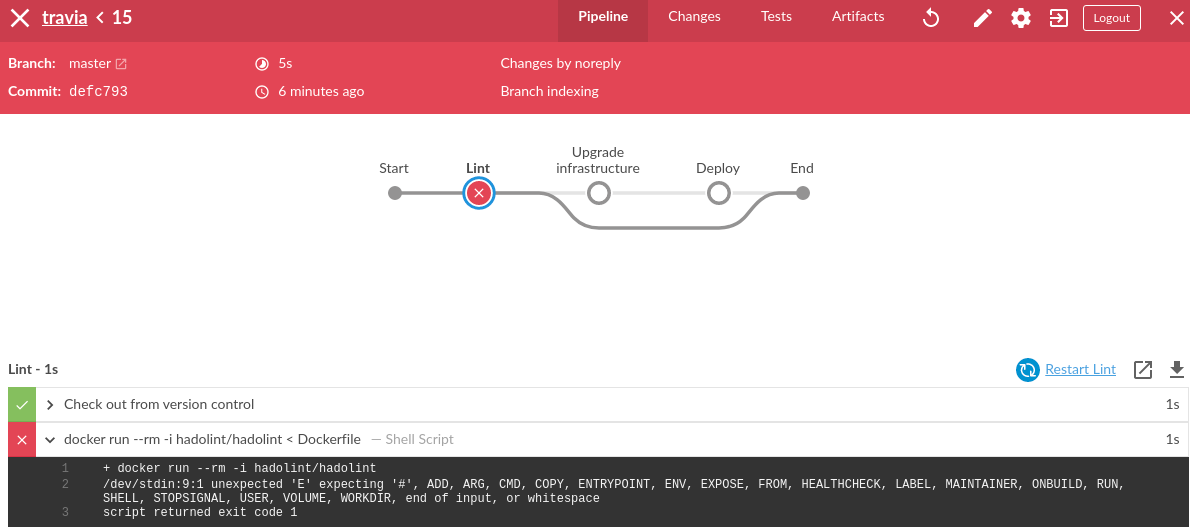The width and height of the screenshot is (1190, 531).
Task: Open the Artifacts tab
Action: [858, 17]
